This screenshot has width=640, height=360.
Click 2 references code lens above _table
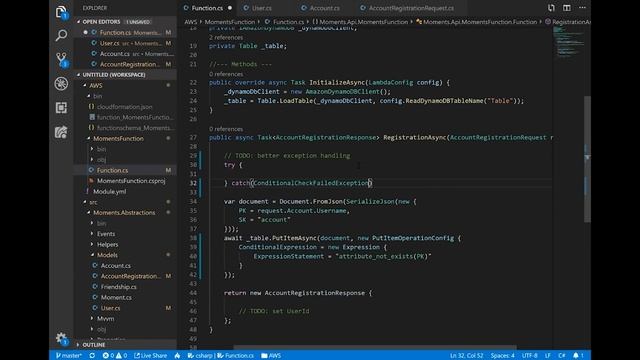click(226, 37)
